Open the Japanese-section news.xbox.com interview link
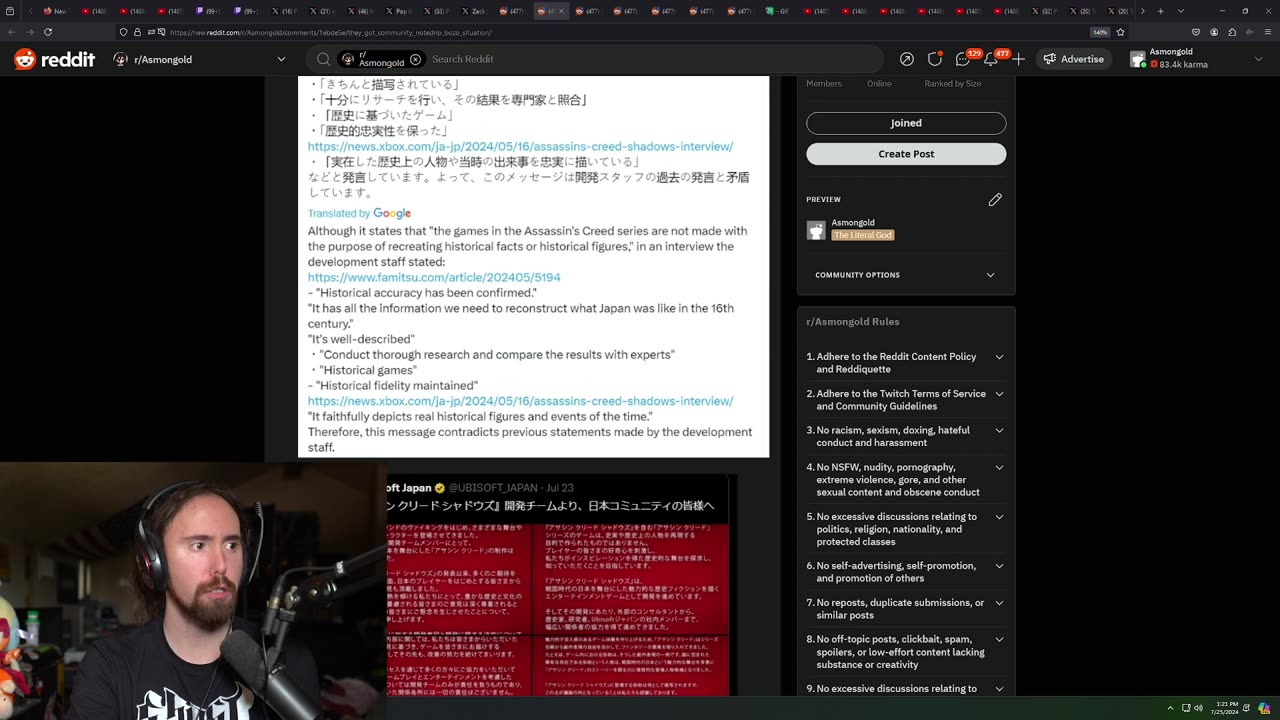Viewport: 1280px width, 720px height. coord(520,146)
